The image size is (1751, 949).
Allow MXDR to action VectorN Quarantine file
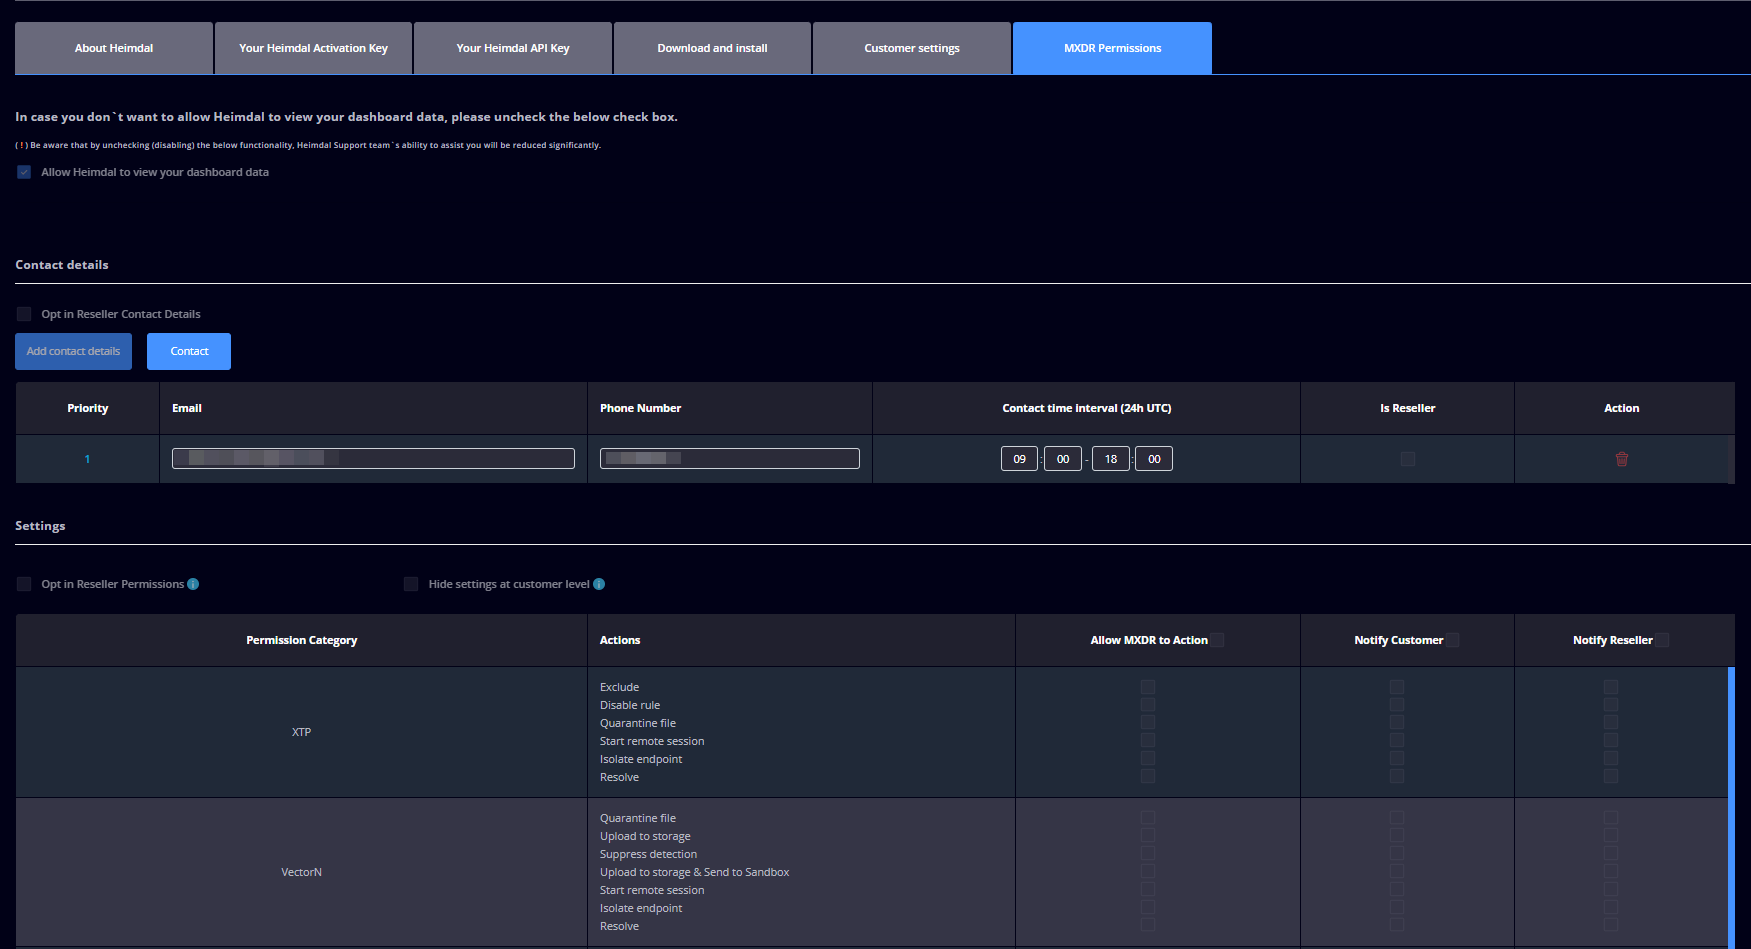tap(1148, 818)
